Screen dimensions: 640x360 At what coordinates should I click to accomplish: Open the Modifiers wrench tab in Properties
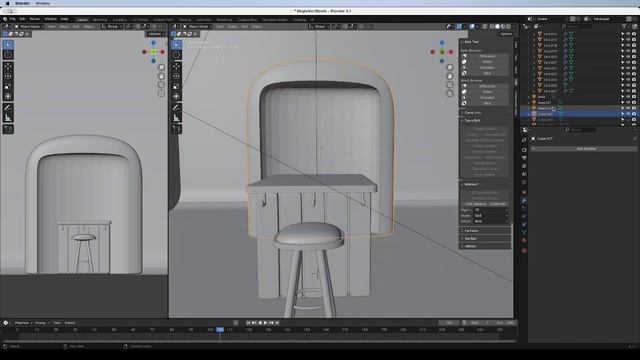pos(524,200)
